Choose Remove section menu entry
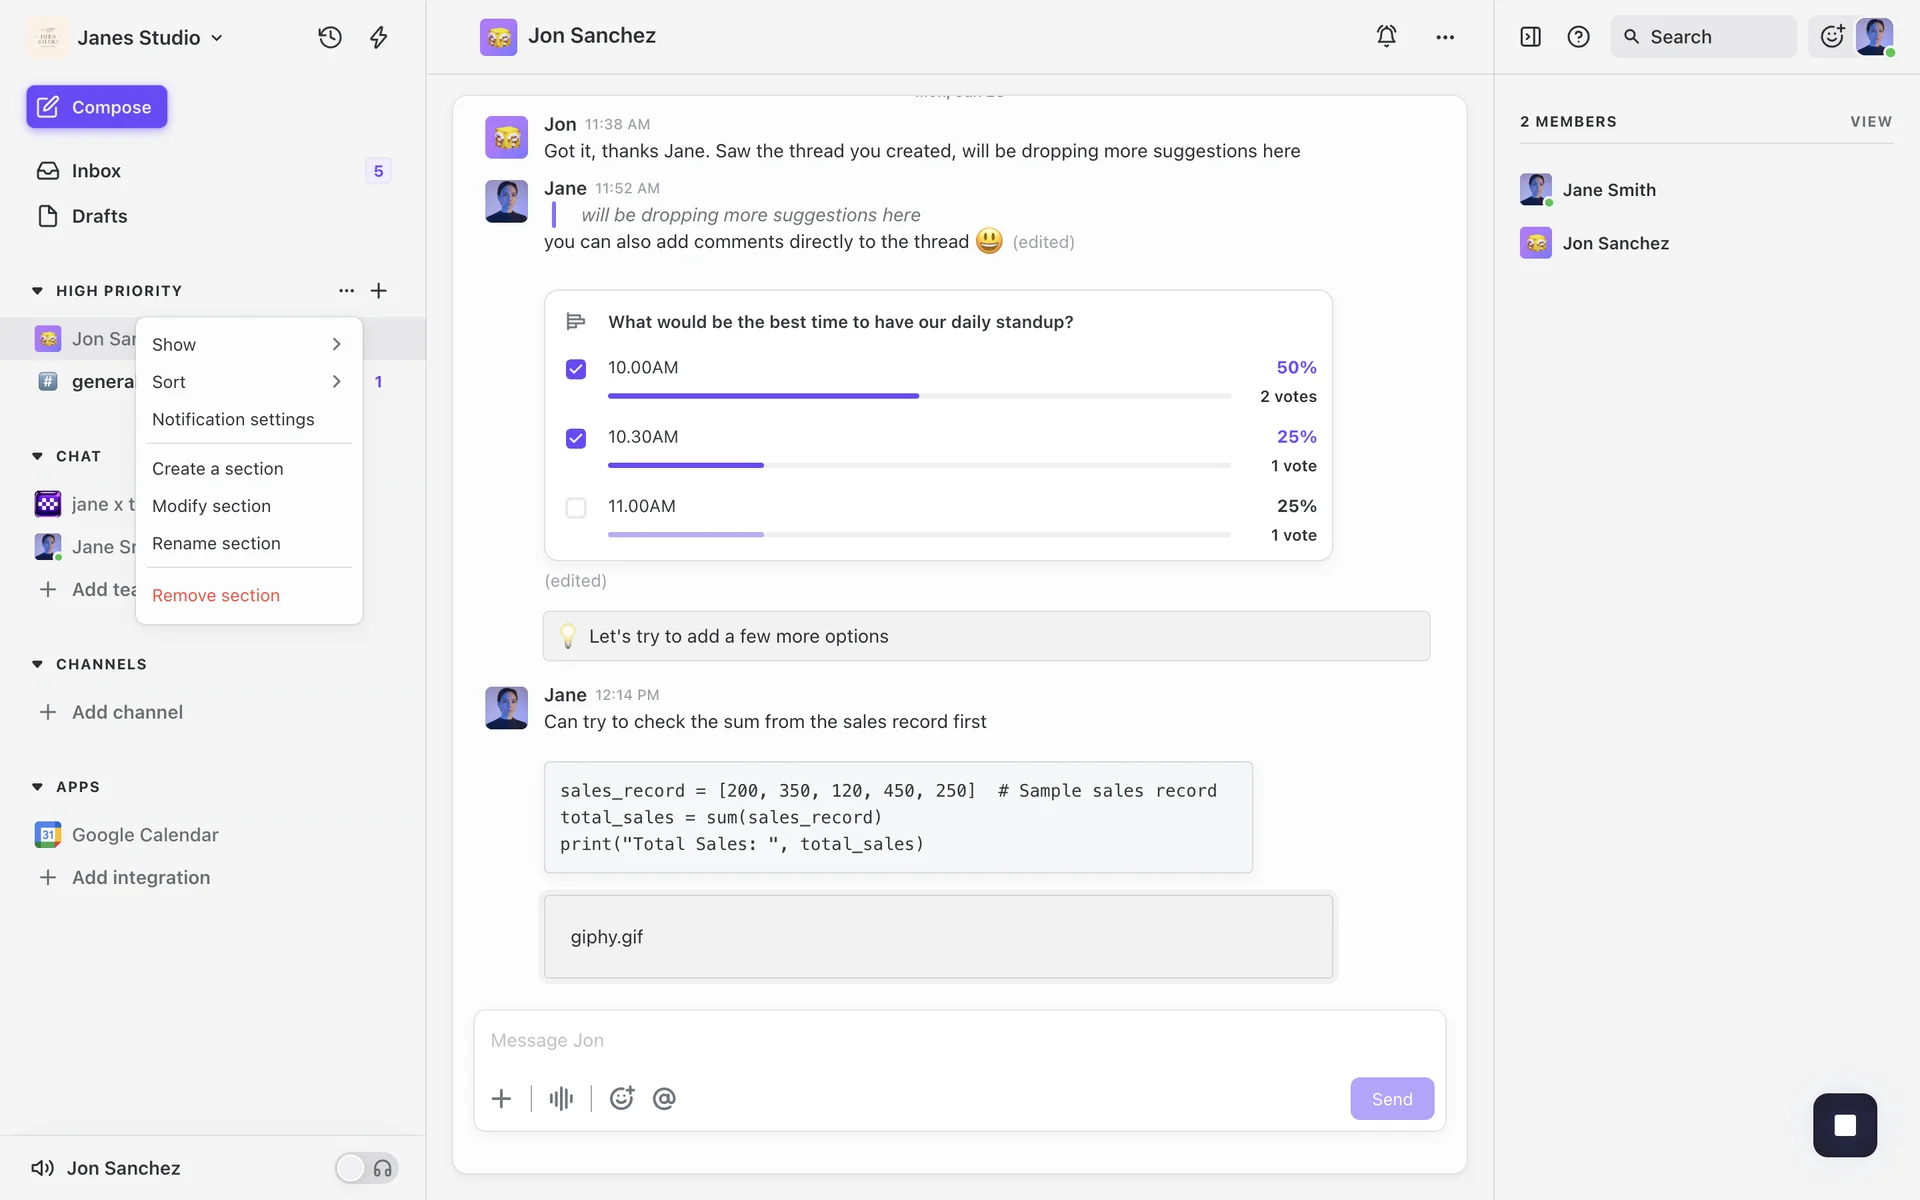 216,596
